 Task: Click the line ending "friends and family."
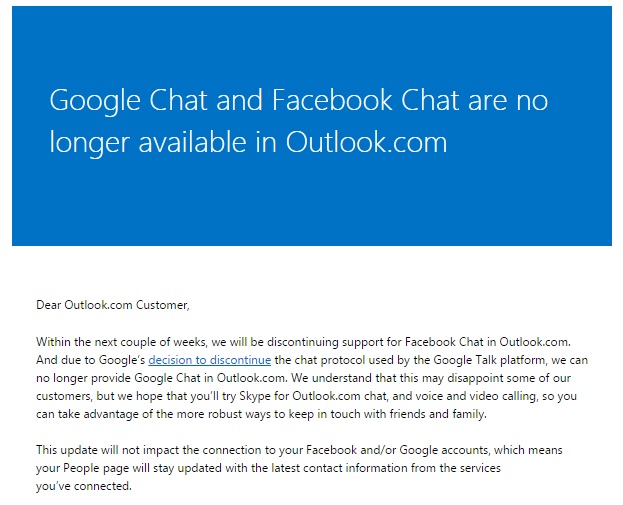261,414
